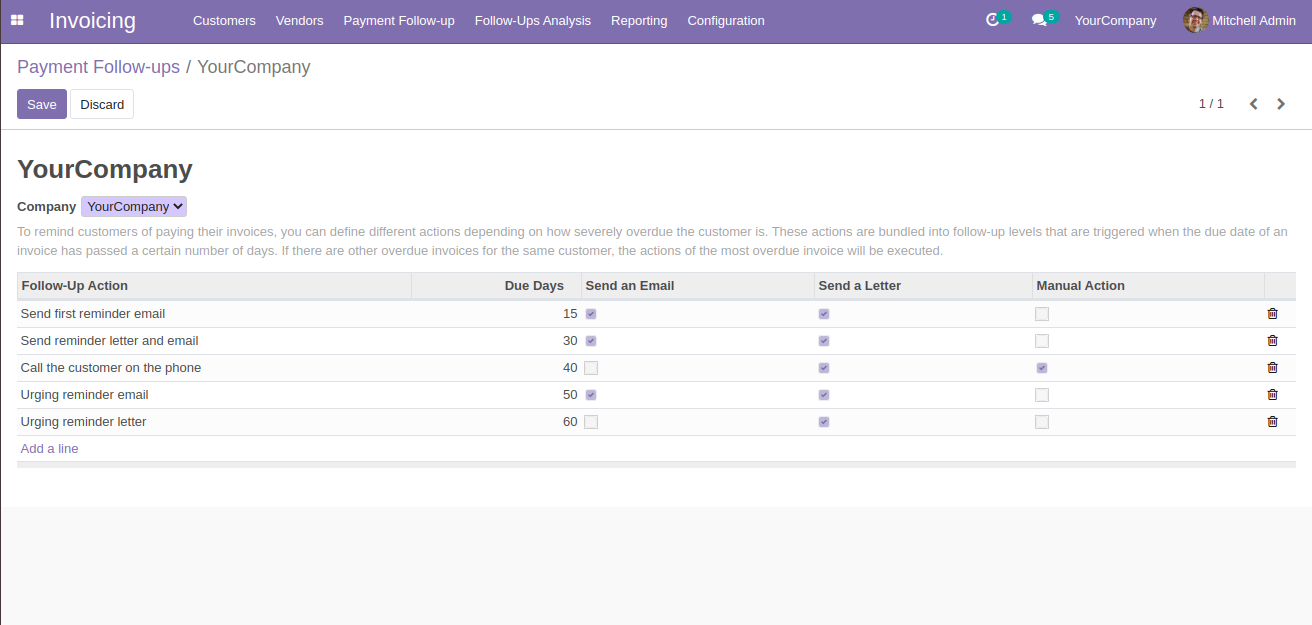Enable Manual Action for first reminder email
The image size is (1312, 625).
click(x=1042, y=314)
